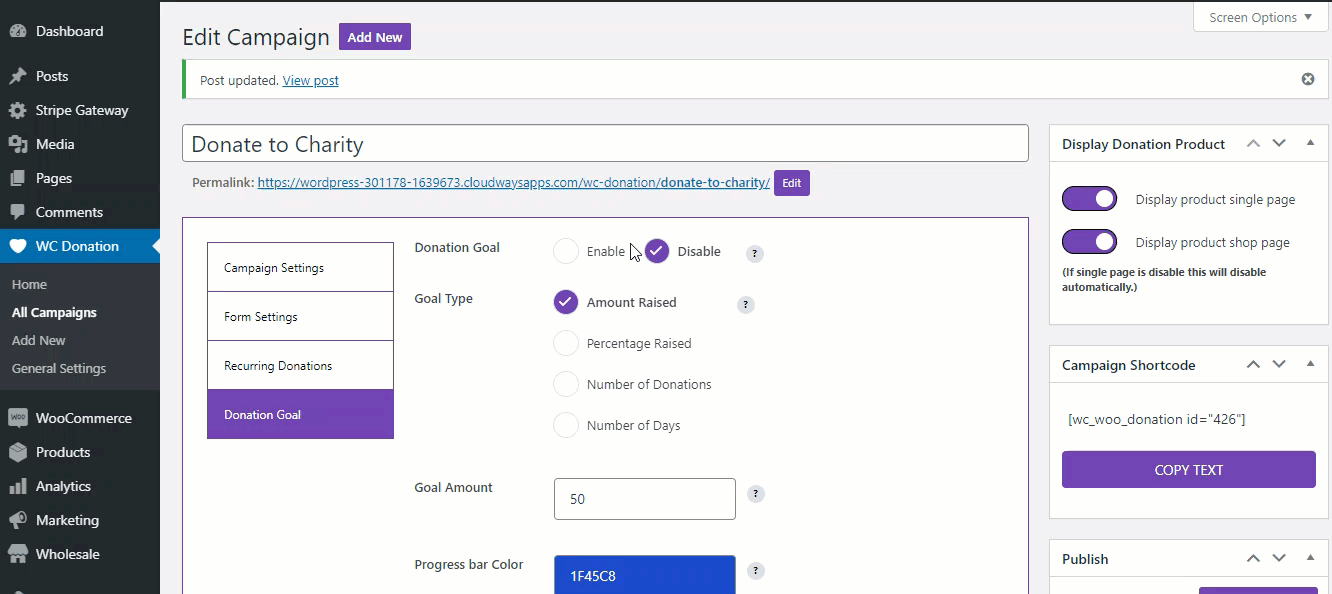Collapse the Campaign Shortcode panel
1332x594 pixels.
(x=1310, y=364)
